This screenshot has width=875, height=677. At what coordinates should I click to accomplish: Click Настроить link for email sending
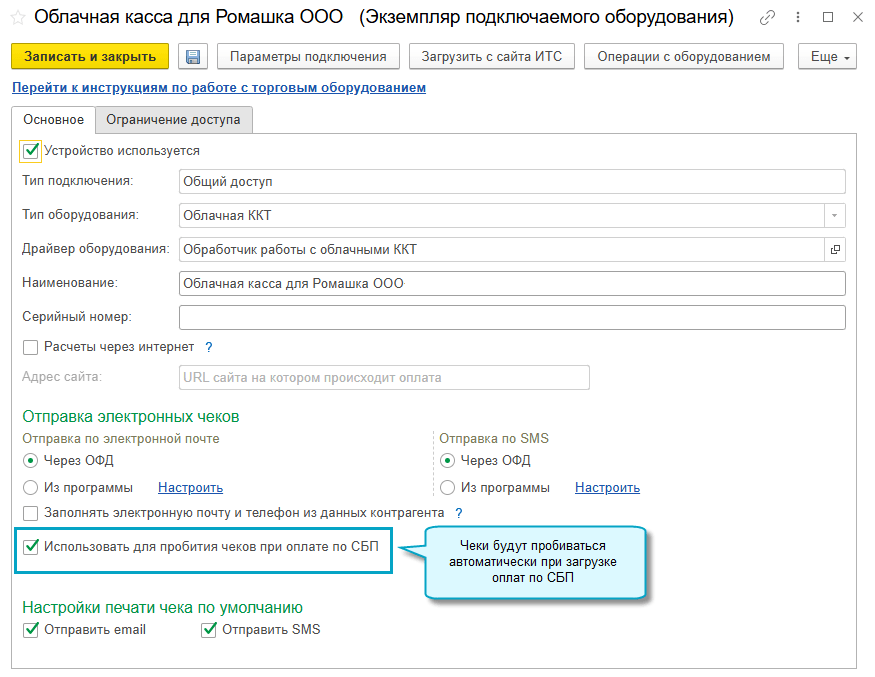pyautogui.click(x=190, y=488)
